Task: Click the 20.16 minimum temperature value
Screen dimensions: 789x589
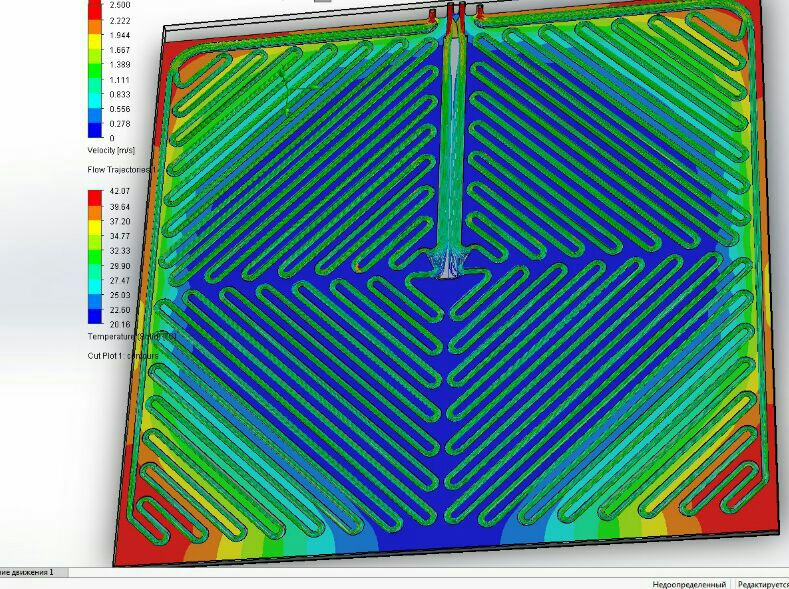Action: tap(120, 324)
